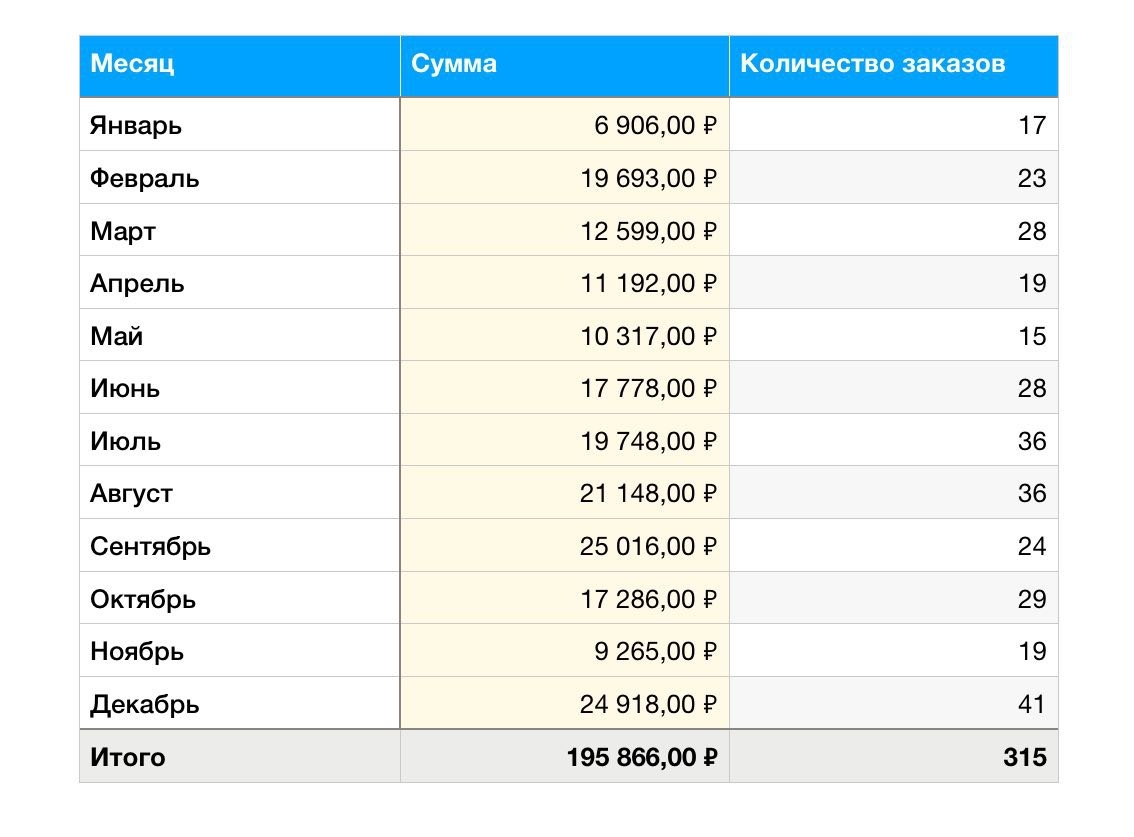1134x837 pixels.
Task: Select the Сумма column header
Action: tap(565, 66)
